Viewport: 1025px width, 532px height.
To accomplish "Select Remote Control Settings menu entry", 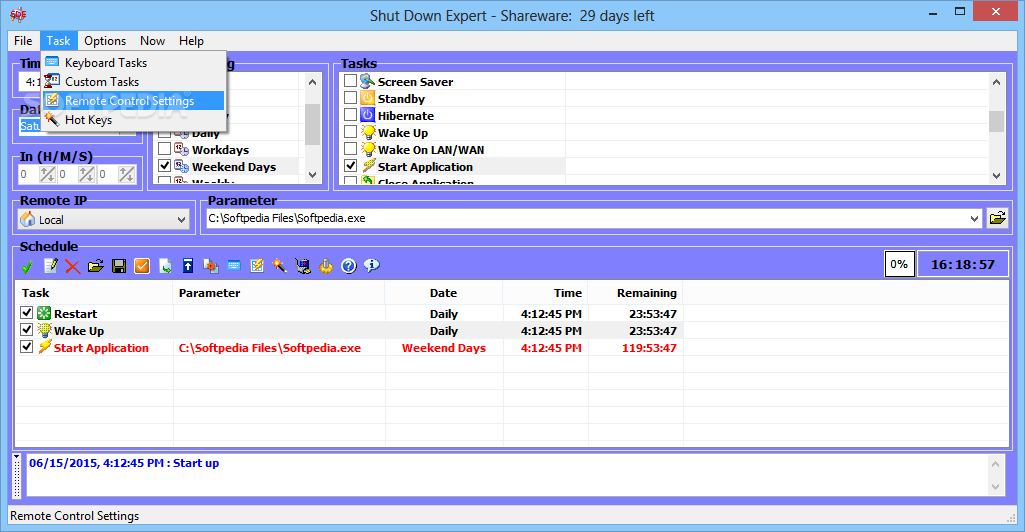I will (133, 101).
